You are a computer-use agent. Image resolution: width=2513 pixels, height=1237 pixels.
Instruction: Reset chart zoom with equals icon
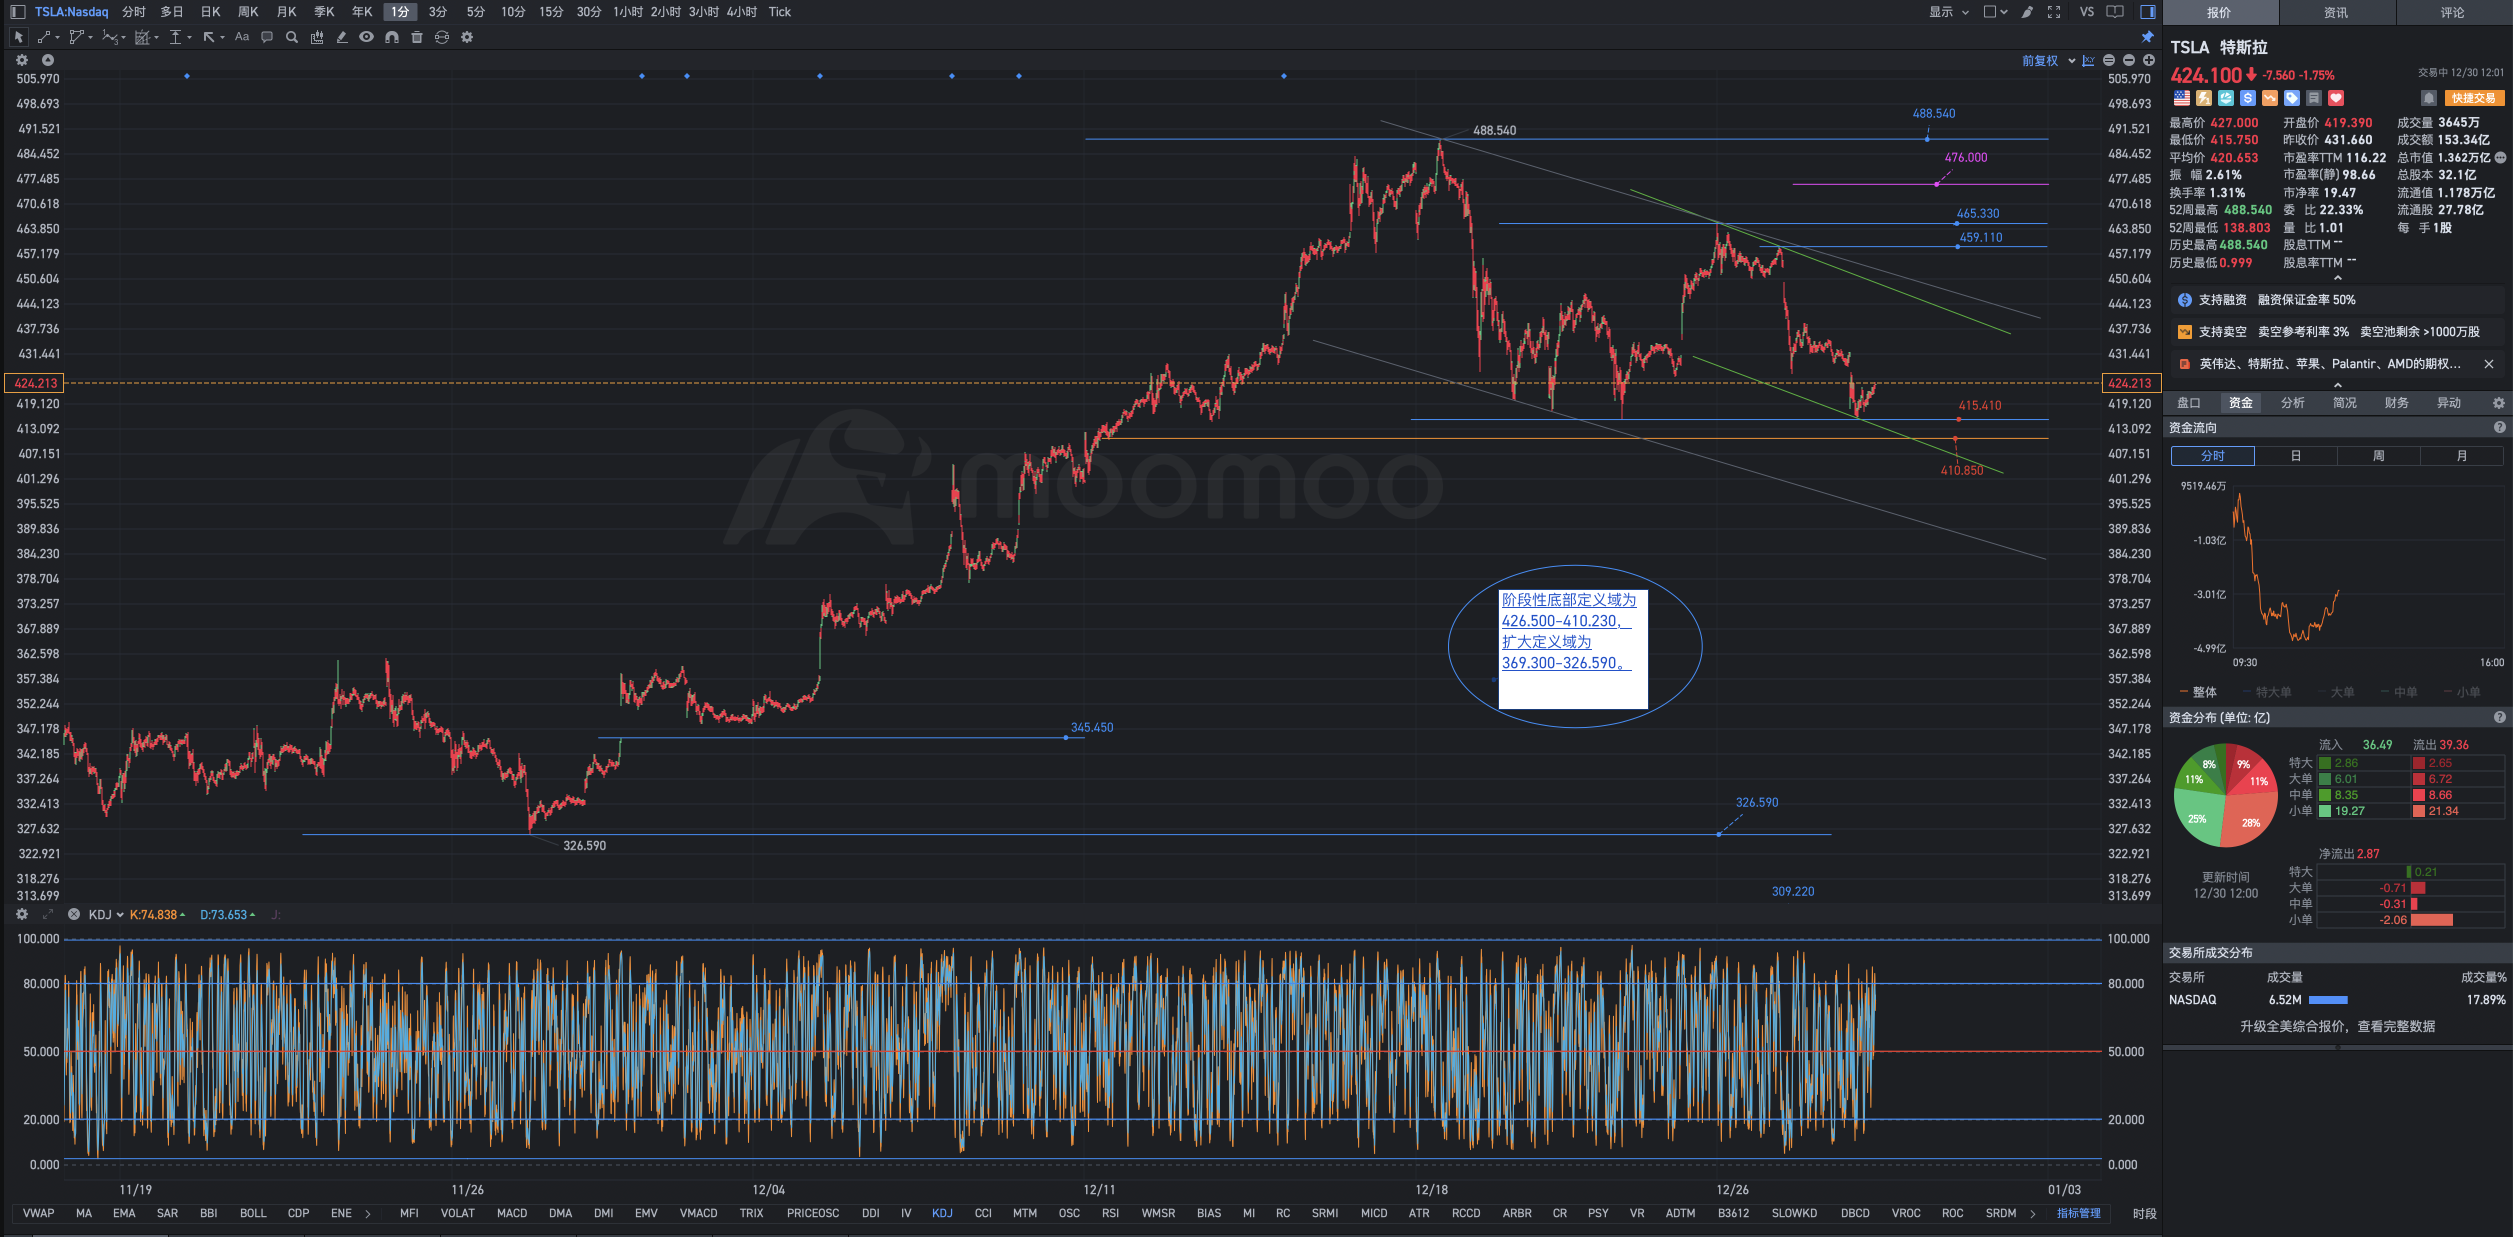coord(2109,61)
